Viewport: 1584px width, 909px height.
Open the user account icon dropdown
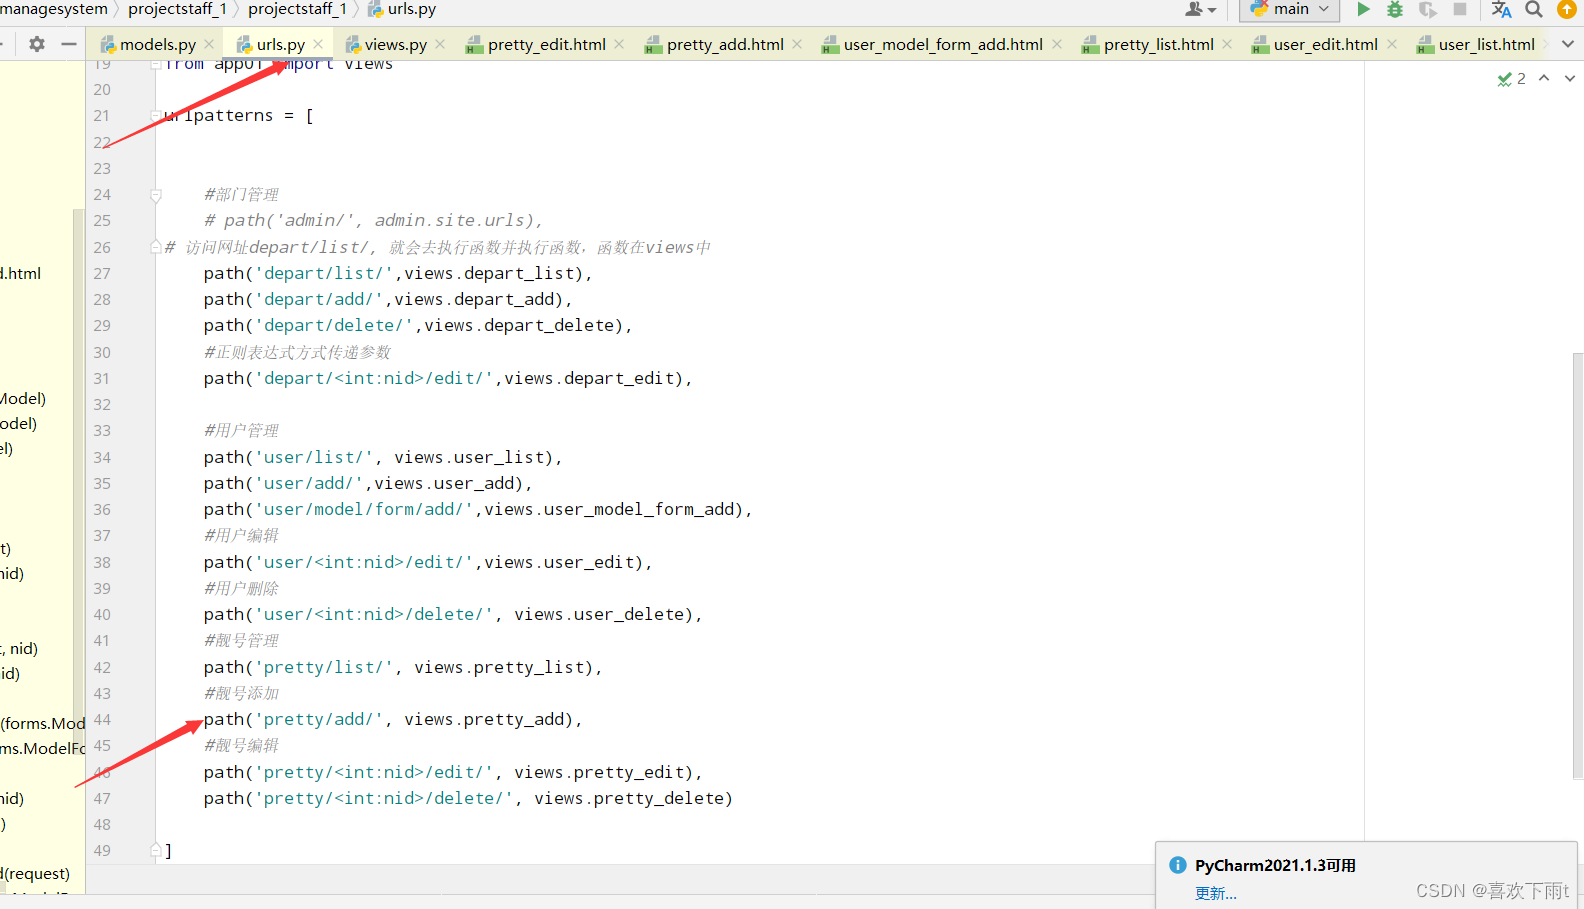click(1200, 9)
